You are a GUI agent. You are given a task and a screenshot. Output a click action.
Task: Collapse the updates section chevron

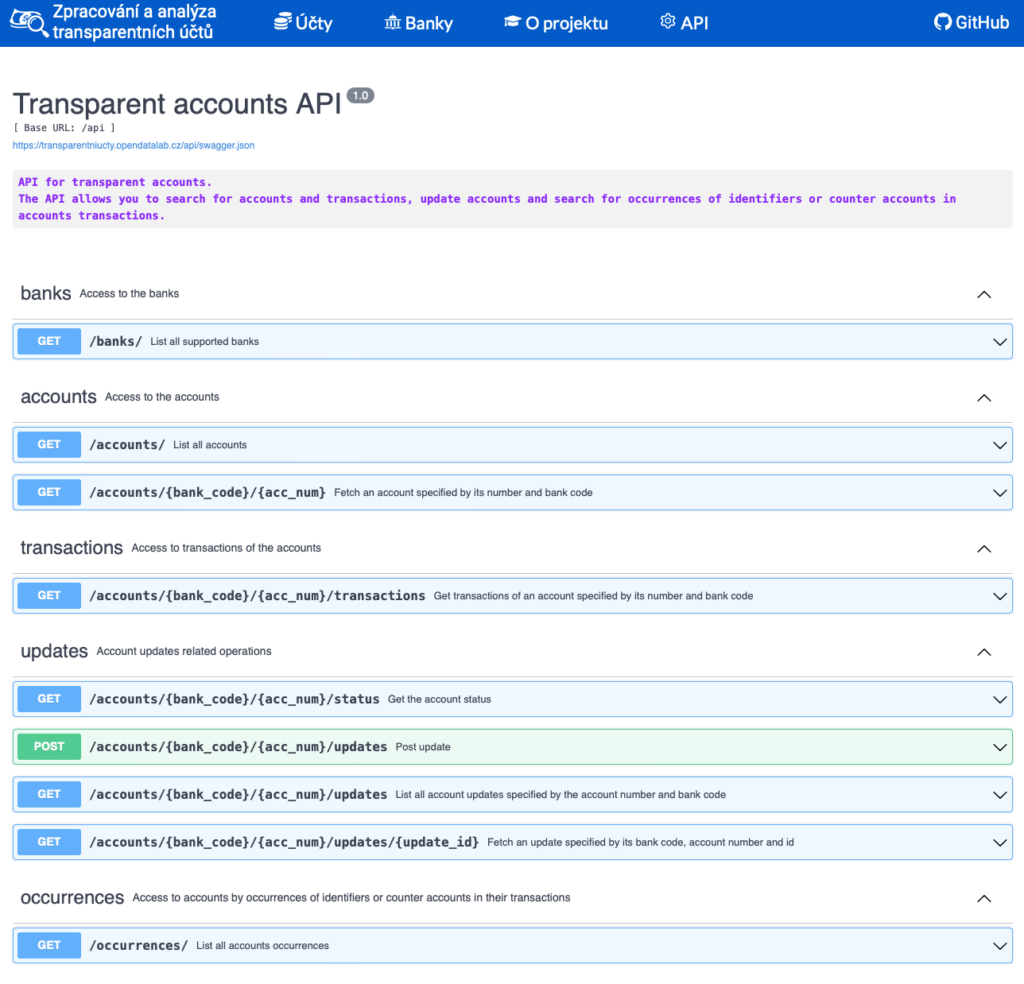(x=984, y=652)
